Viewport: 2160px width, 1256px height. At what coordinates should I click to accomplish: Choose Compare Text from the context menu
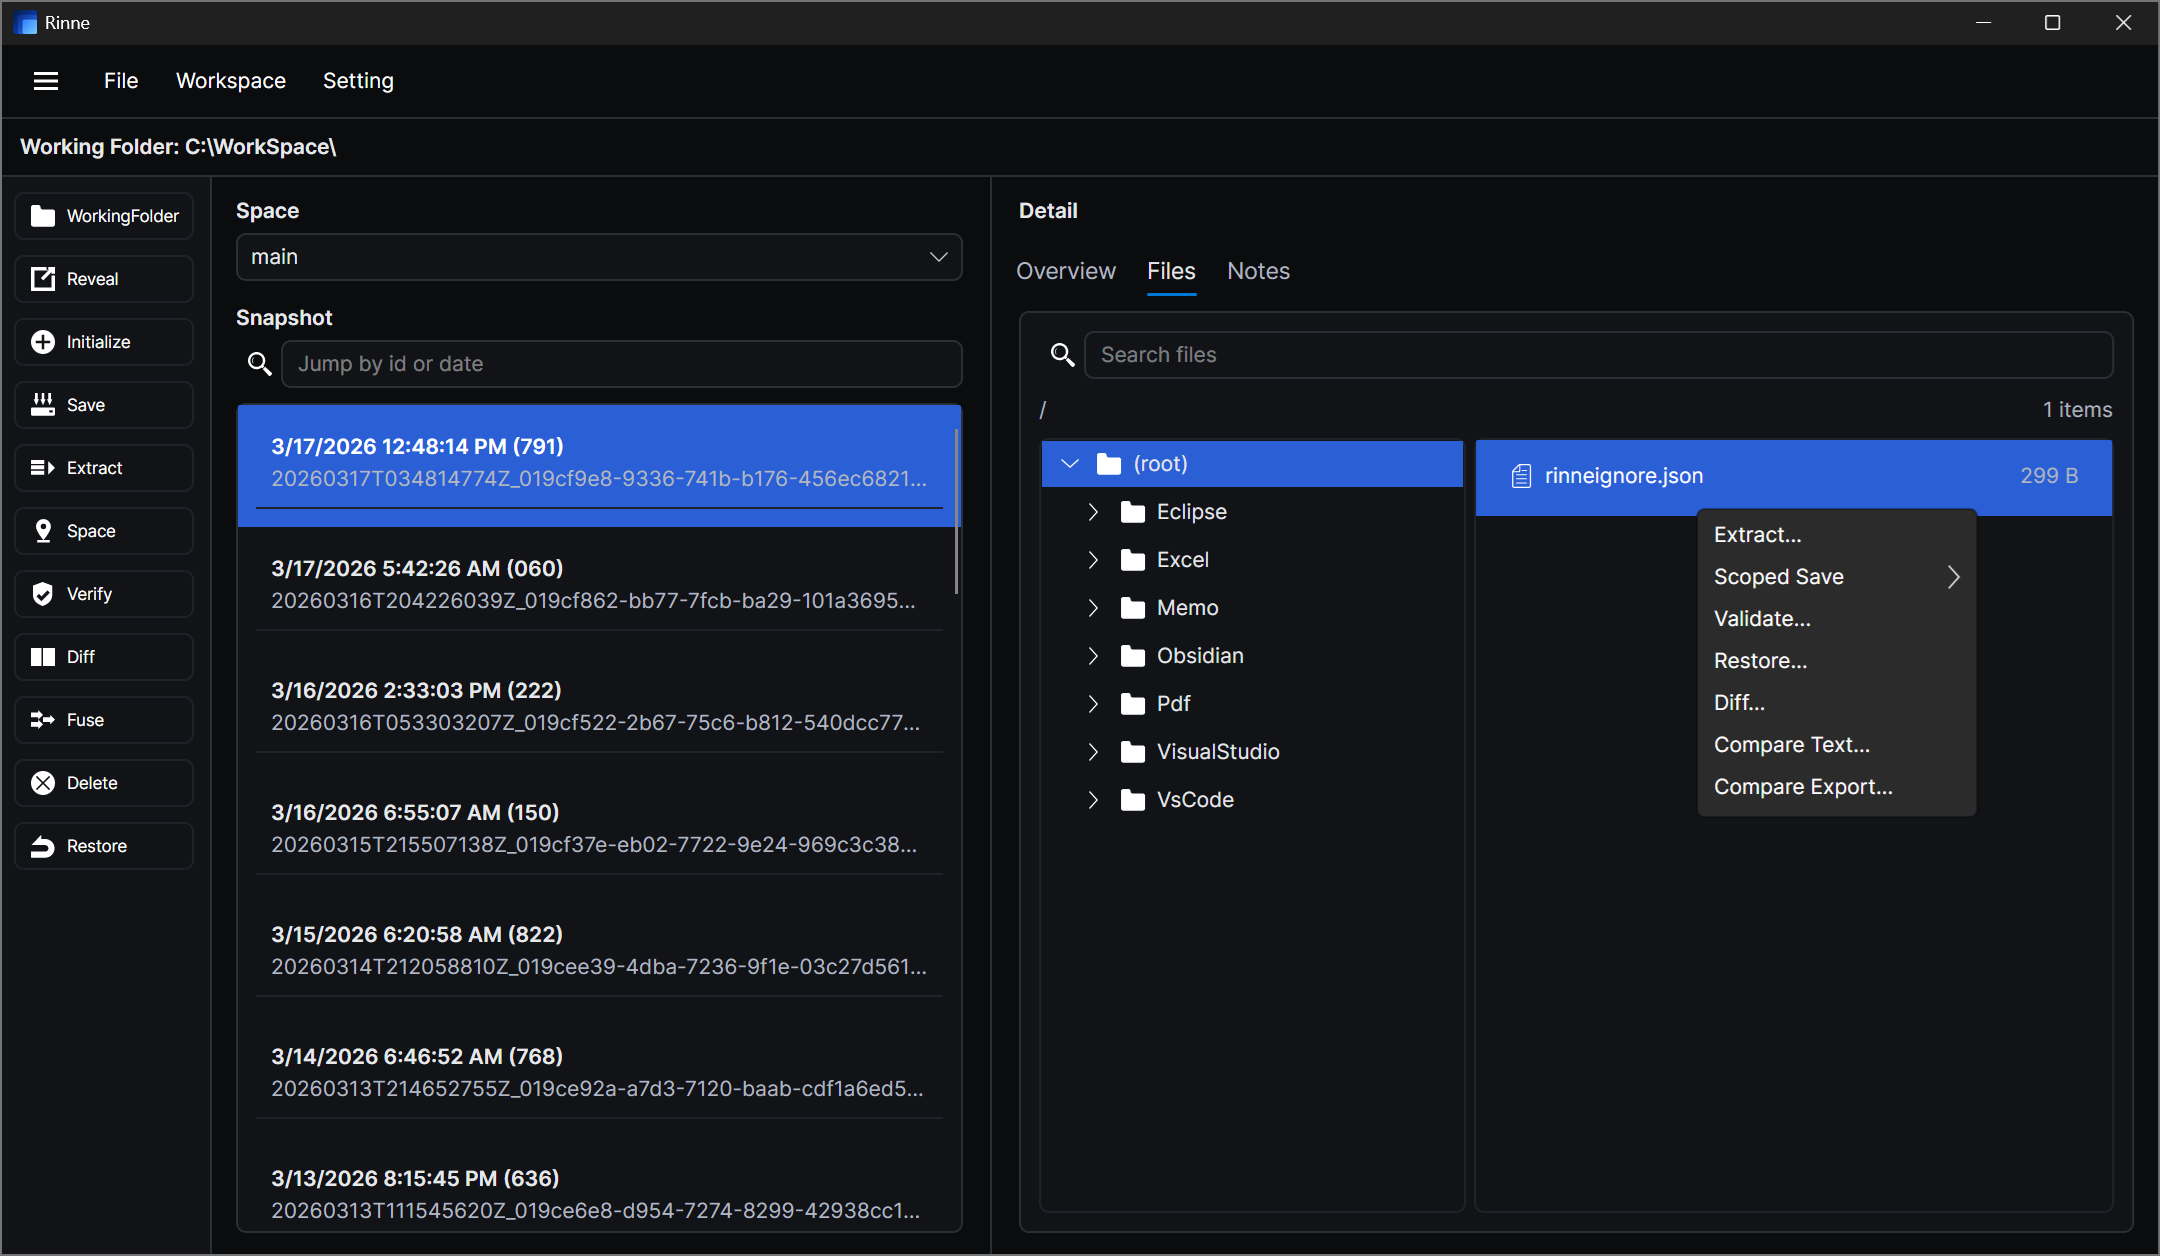1793,744
